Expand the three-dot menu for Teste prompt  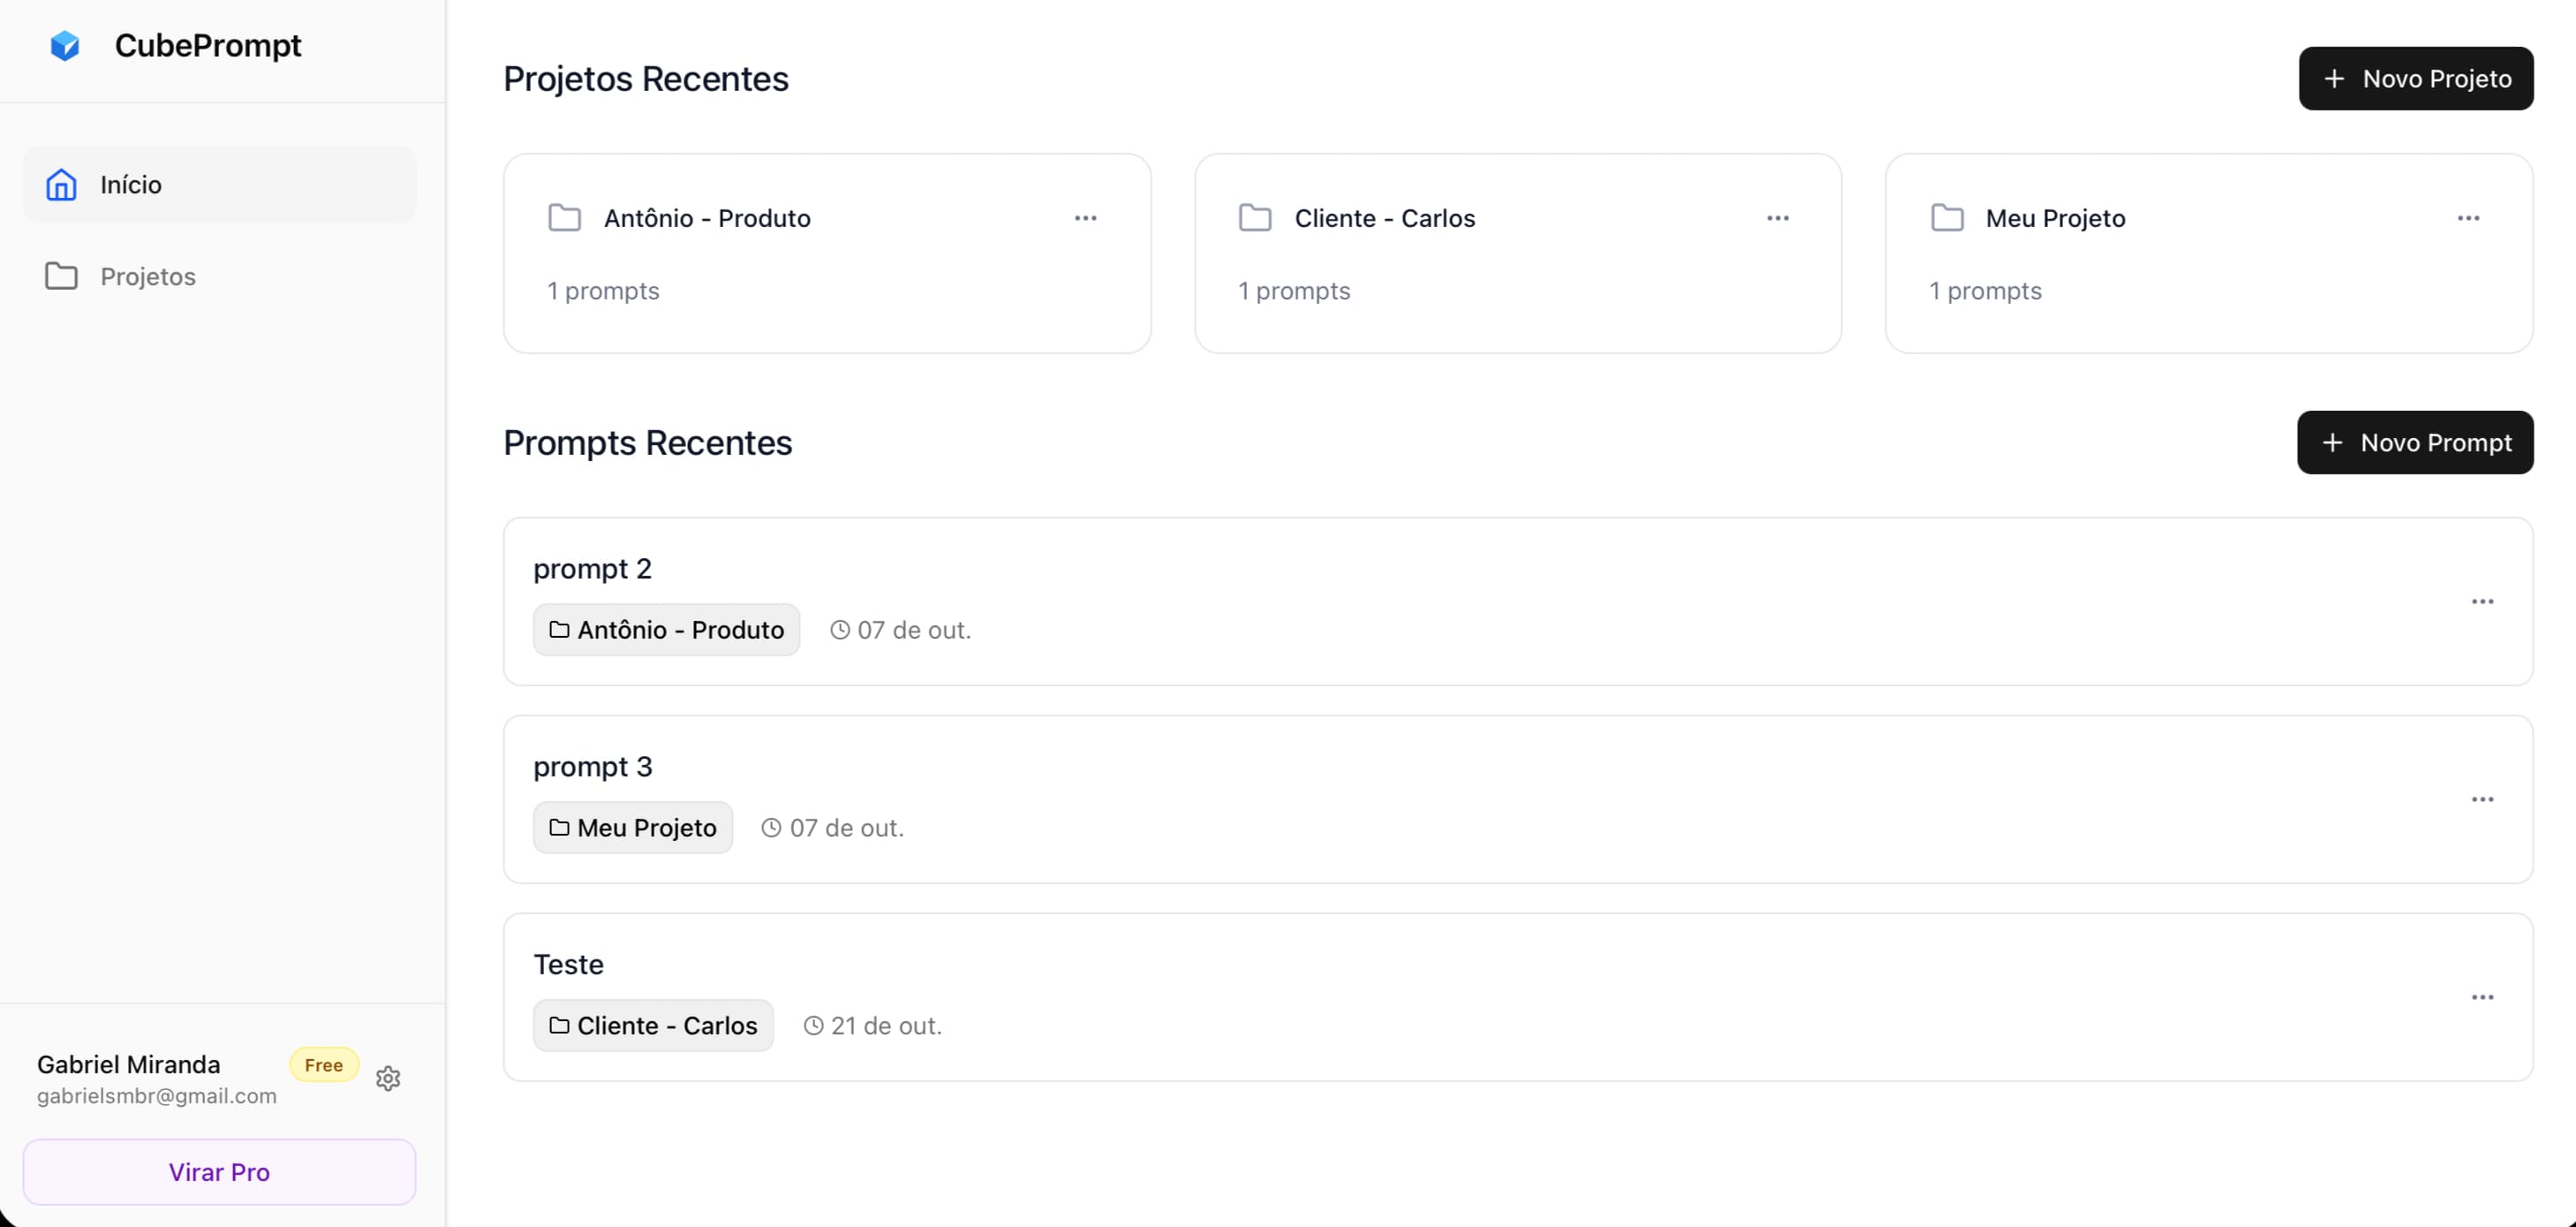[x=2482, y=997]
